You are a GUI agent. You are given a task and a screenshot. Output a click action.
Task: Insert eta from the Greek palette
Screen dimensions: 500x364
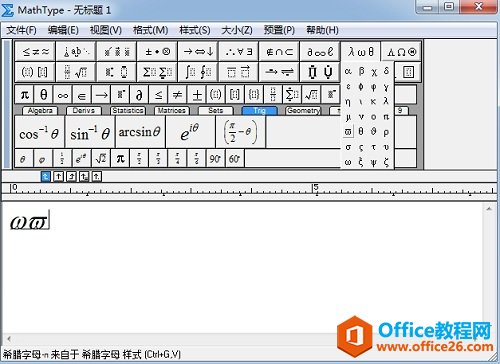pos(348,102)
